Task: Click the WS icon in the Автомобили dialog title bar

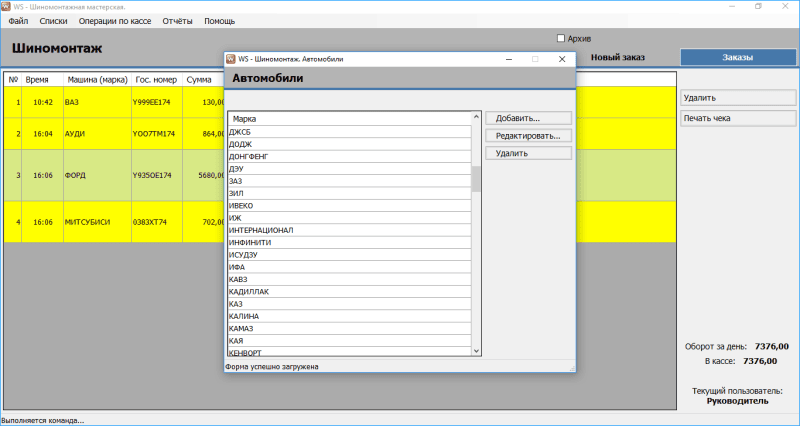Action: 230,59
